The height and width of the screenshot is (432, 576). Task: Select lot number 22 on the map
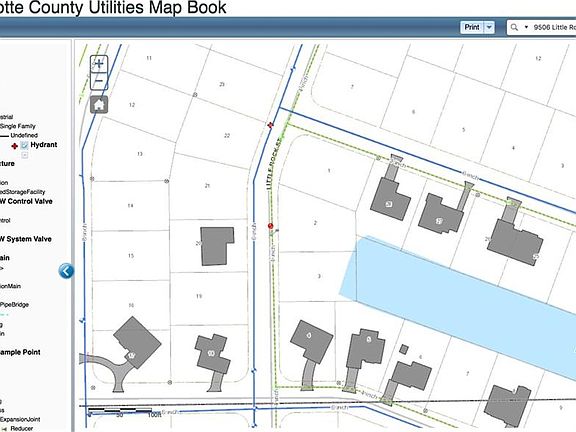(x=227, y=136)
